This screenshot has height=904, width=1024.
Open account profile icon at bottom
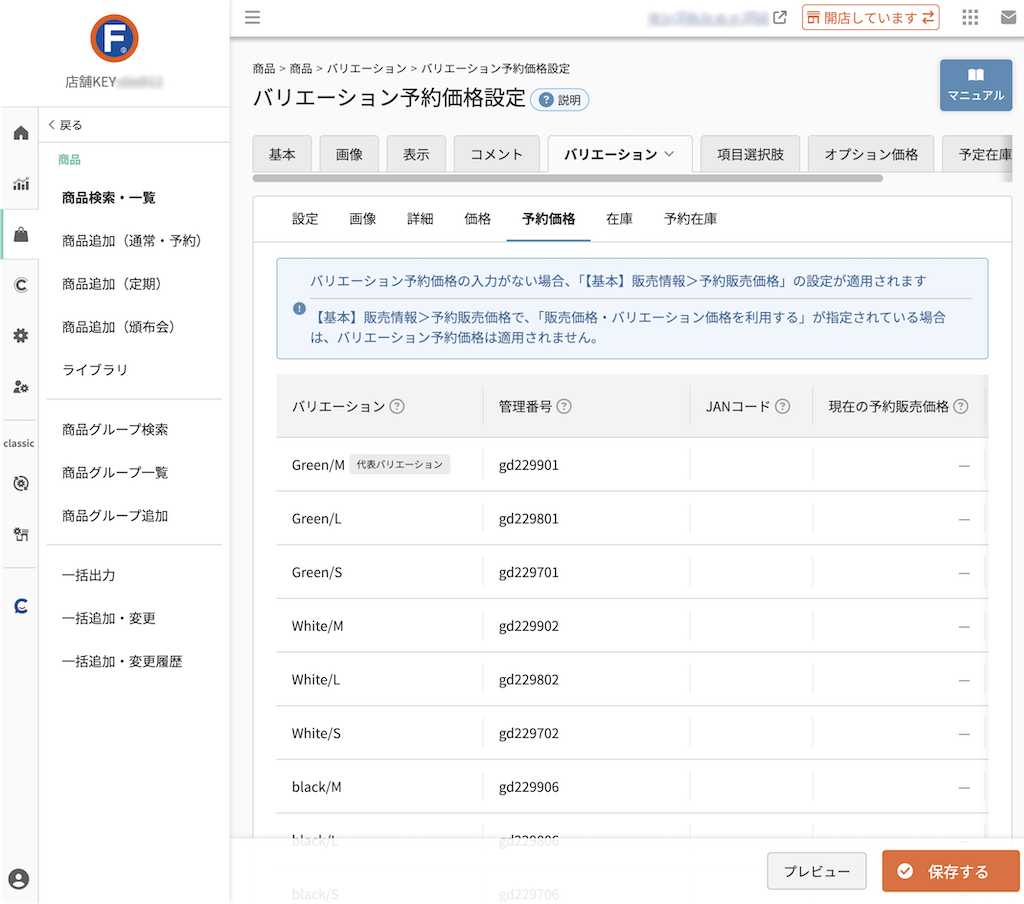point(19,879)
